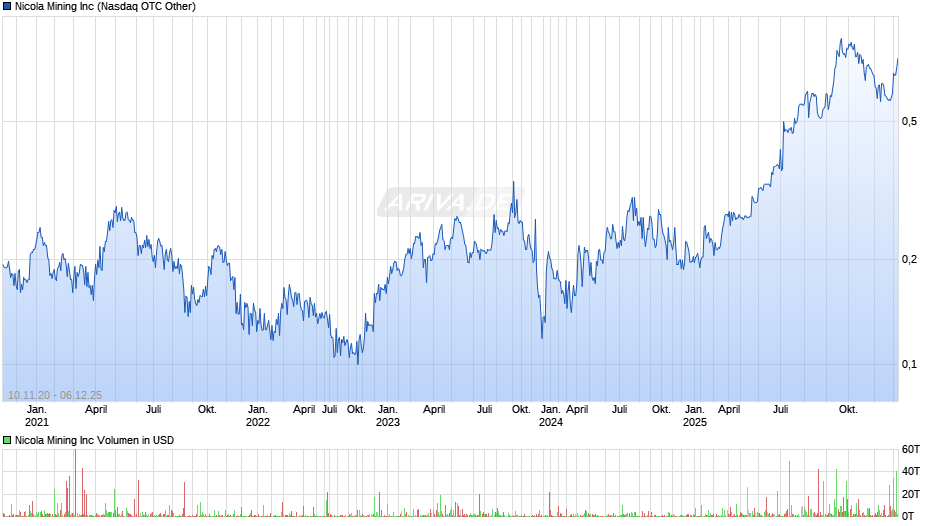Screen dimensions: 940x526
Task: Click the 'Nicola Mining Inc (Nasdaq OTC Other)' title
Action: pyautogui.click(x=105, y=7)
